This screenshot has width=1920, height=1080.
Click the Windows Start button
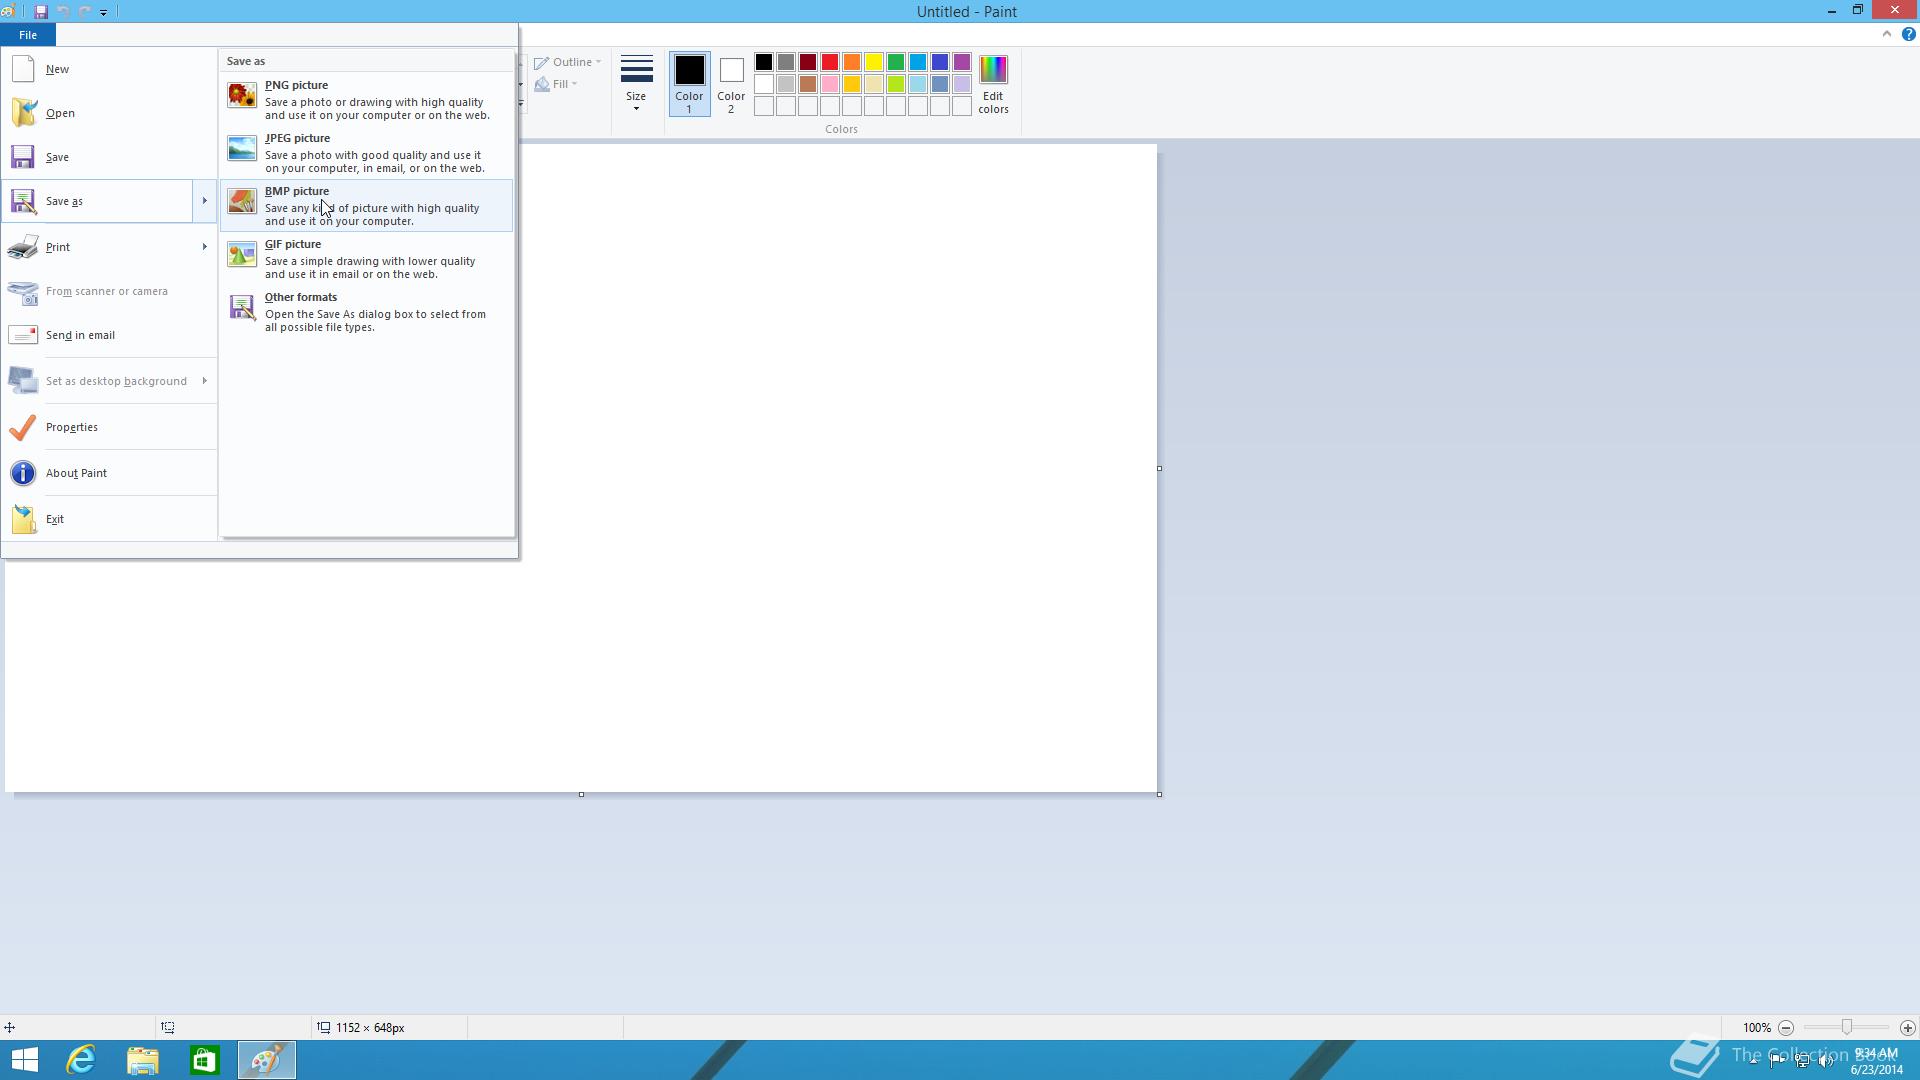[x=22, y=1059]
